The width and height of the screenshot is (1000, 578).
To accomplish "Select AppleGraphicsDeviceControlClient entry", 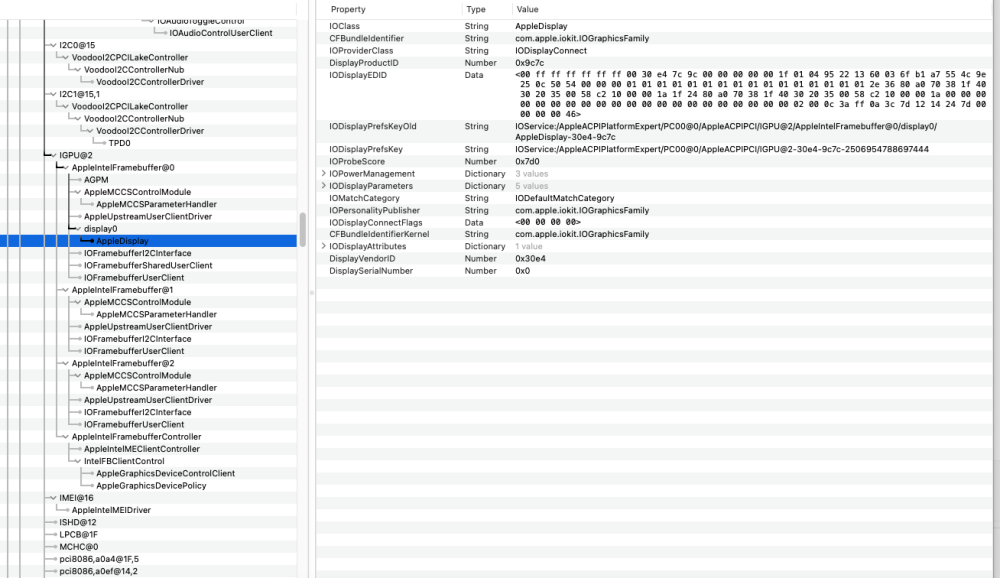I will [165, 473].
